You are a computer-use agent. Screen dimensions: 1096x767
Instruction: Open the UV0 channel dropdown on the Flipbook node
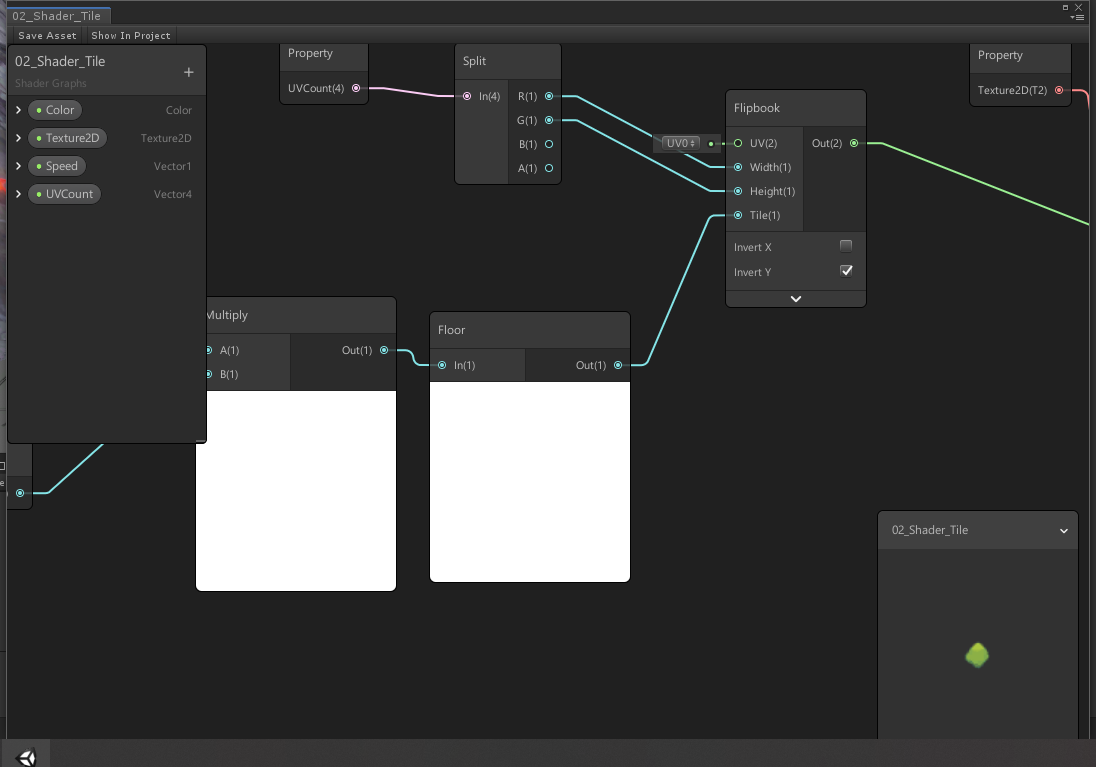(x=683, y=142)
